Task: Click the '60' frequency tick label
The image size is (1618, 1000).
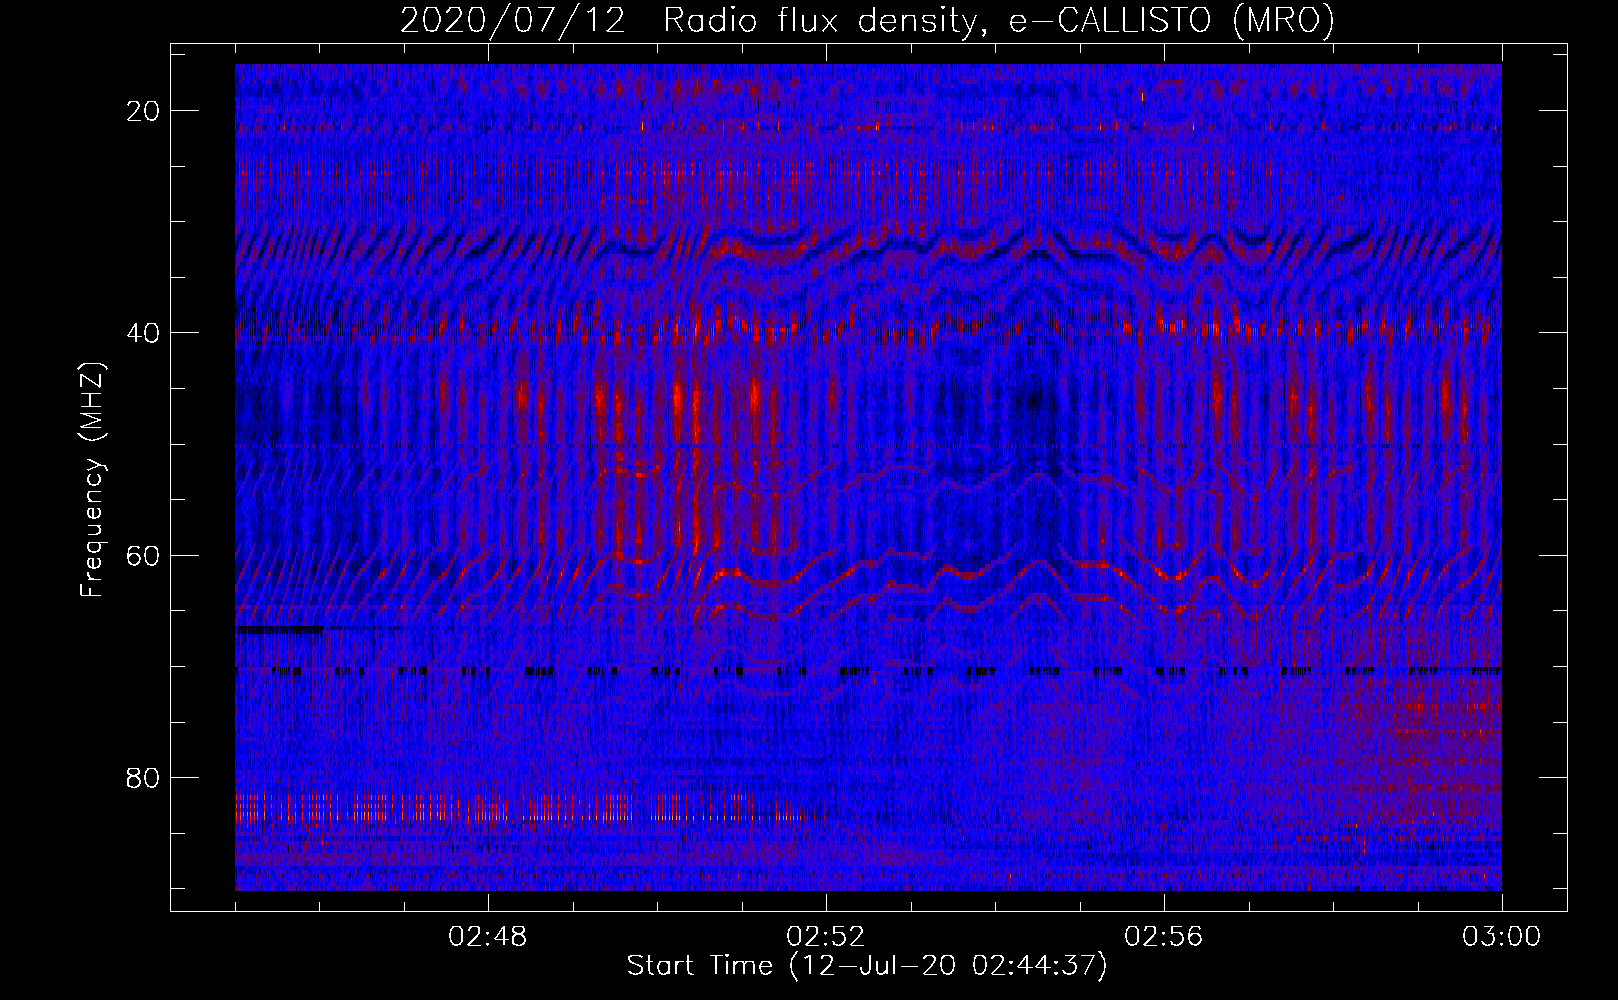Action: (144, 555)
